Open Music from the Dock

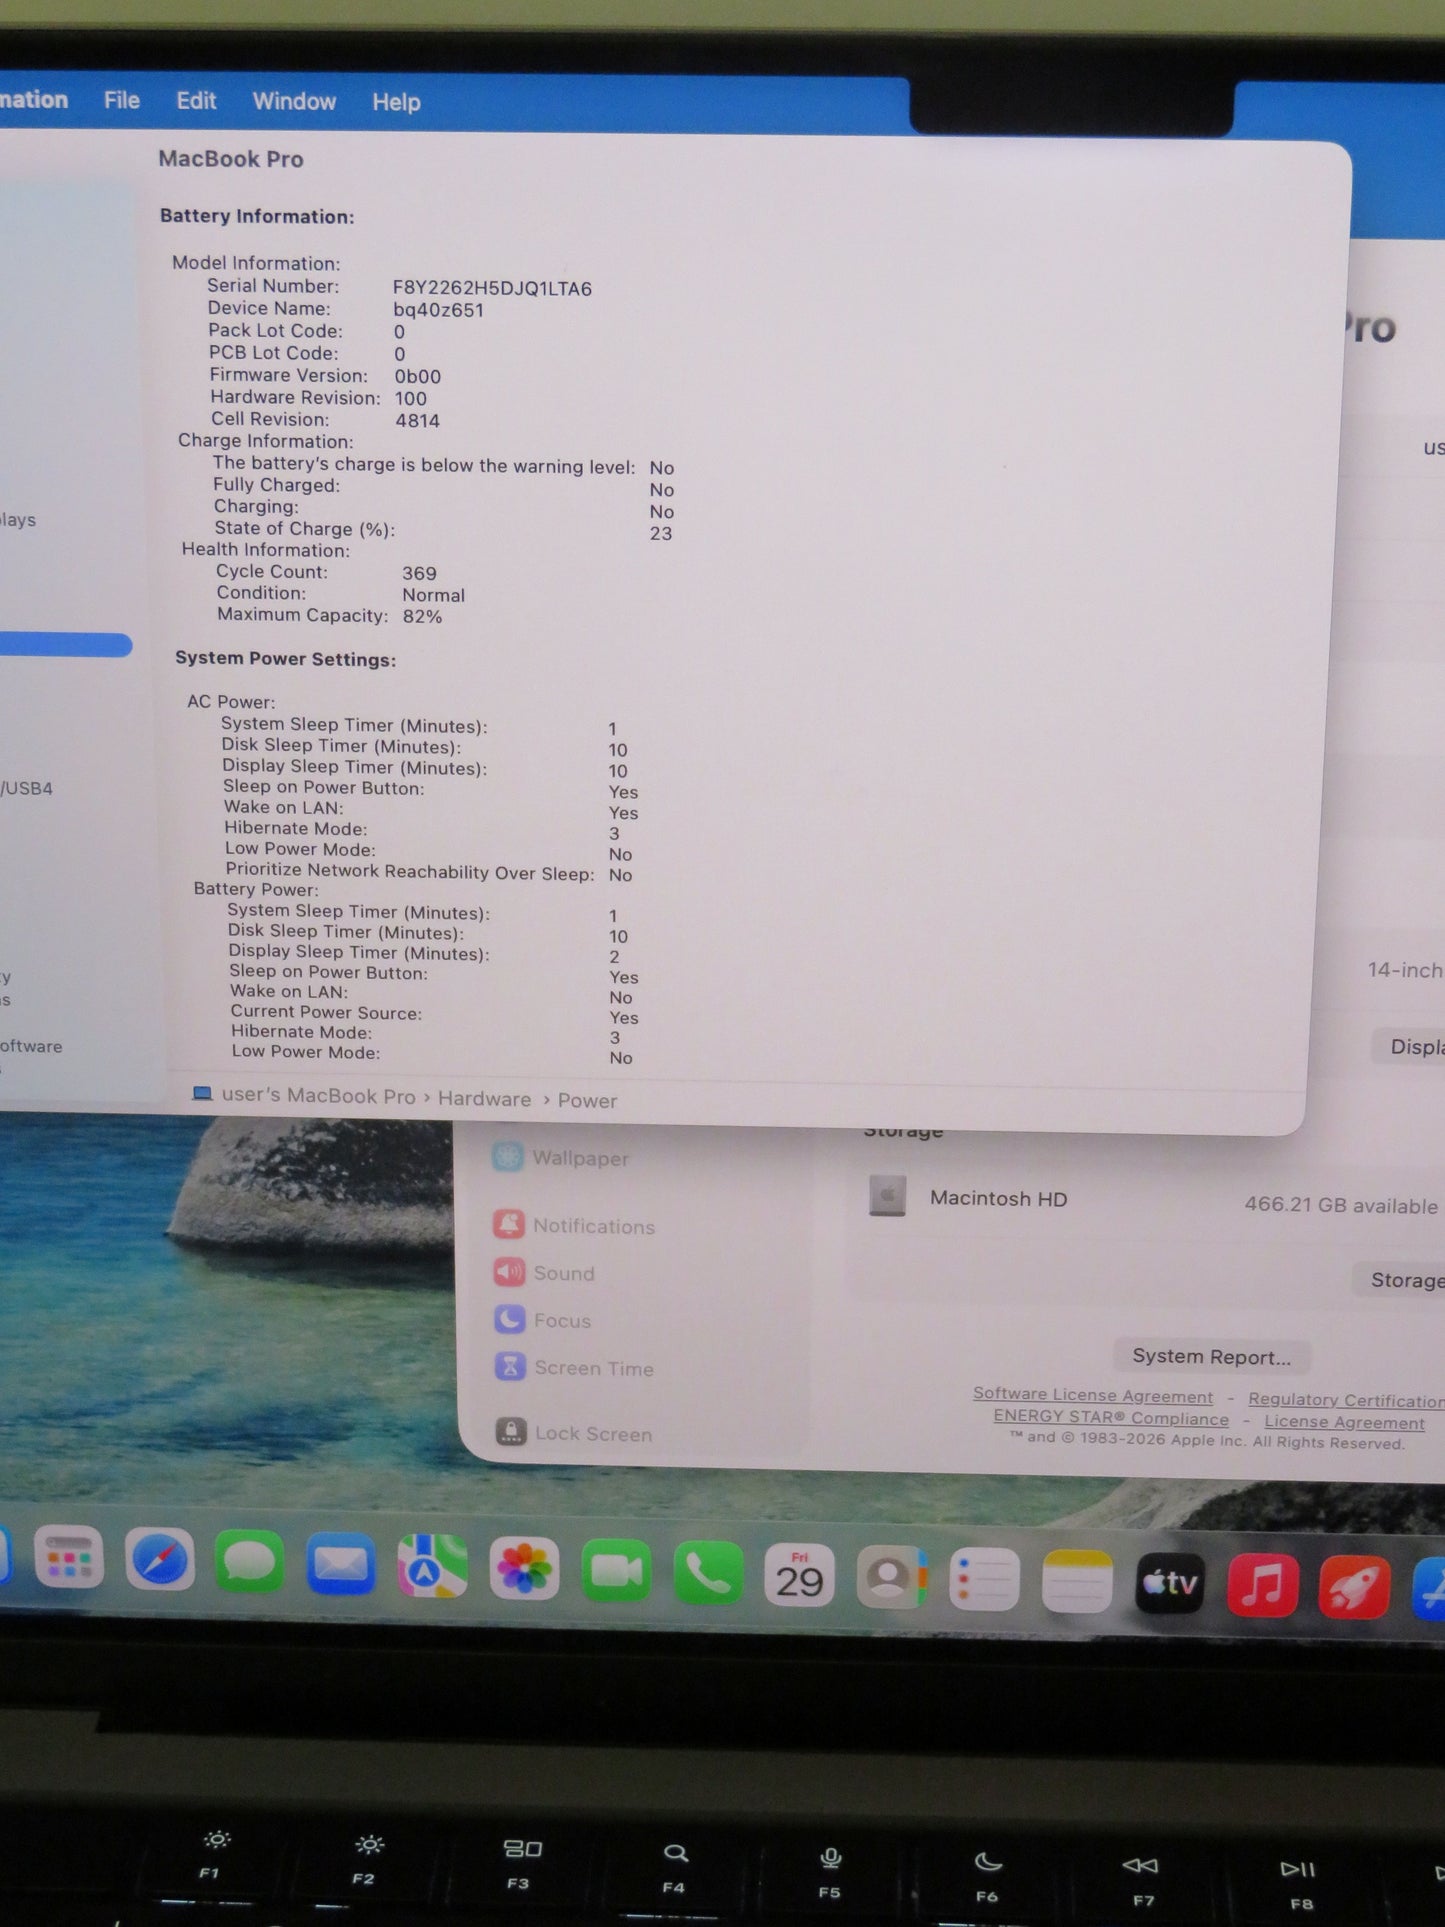[x=1262, y=1585]
